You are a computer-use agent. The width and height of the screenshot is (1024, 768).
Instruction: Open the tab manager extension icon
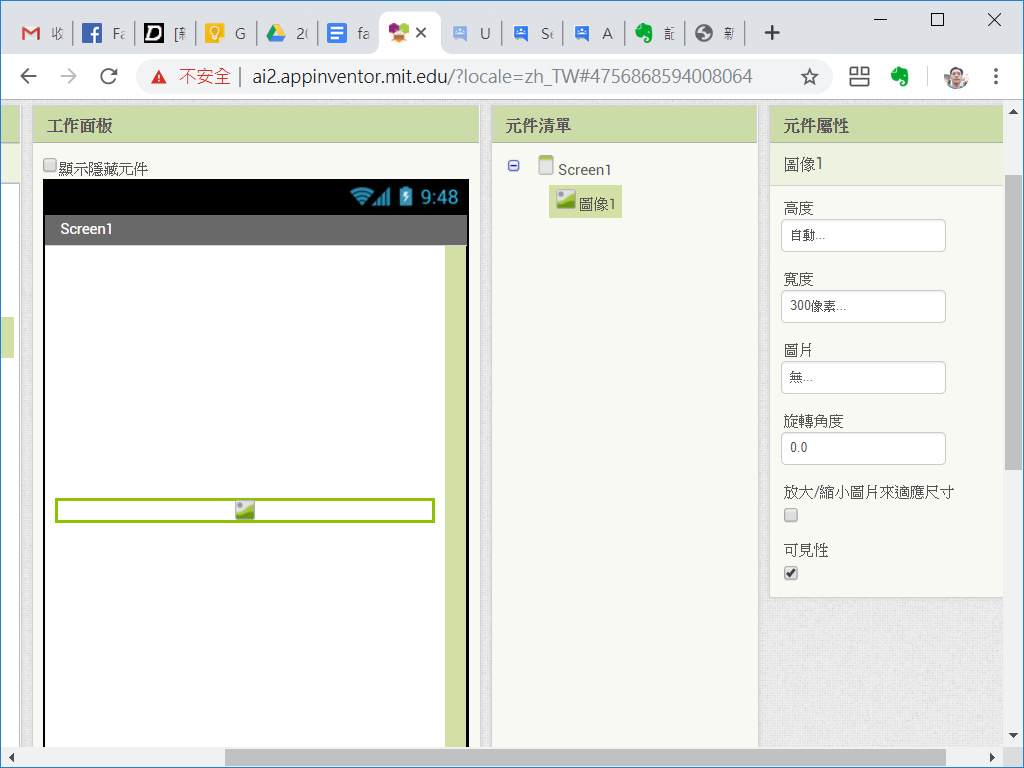859,77
